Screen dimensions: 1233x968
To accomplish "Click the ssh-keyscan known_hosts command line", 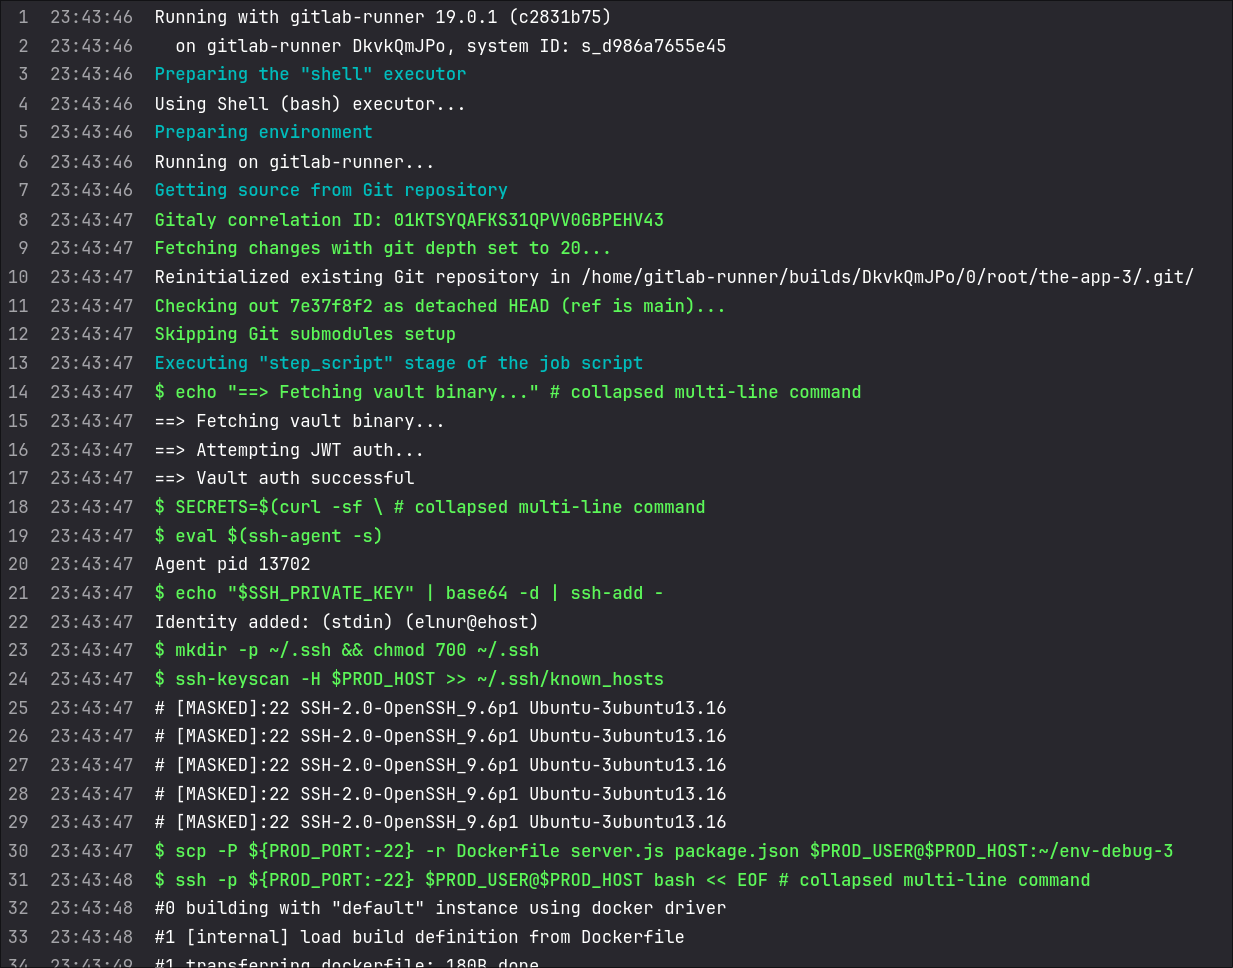I will 409,679.
